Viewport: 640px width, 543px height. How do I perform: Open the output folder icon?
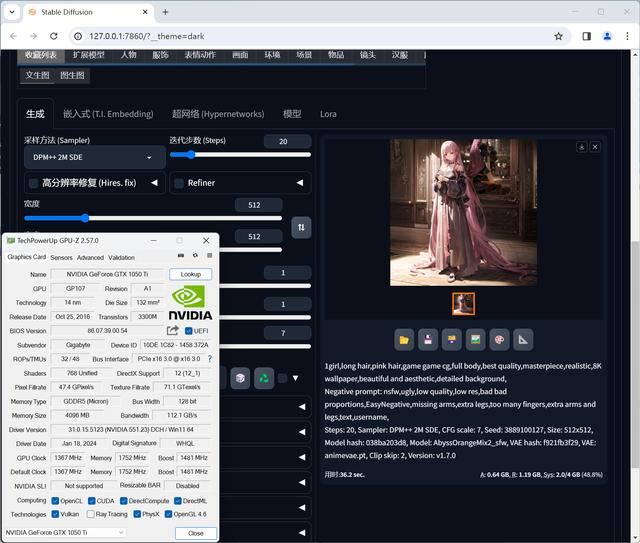pos(404,340)
